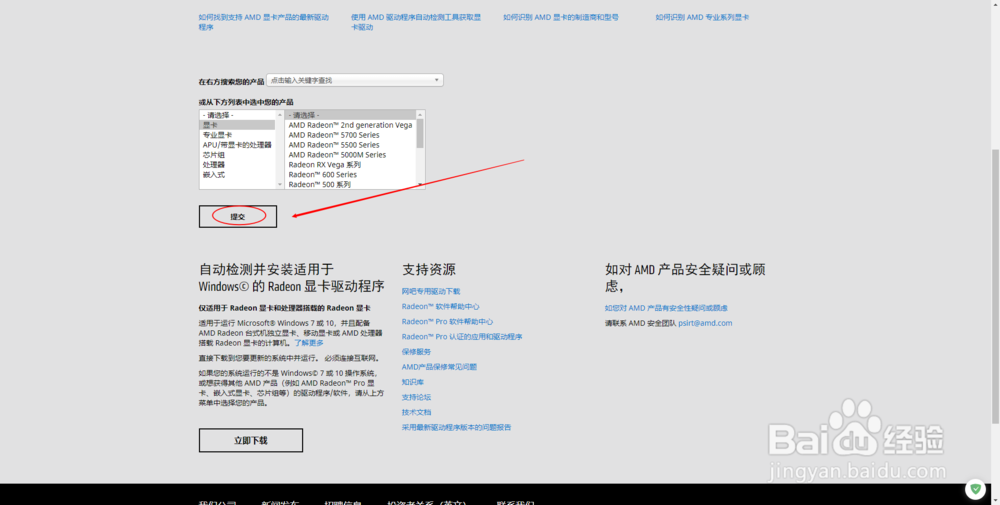Select 显卡 in the category list
The height and width of the screenshot is (505, 1000).
[x=237, y=125]
